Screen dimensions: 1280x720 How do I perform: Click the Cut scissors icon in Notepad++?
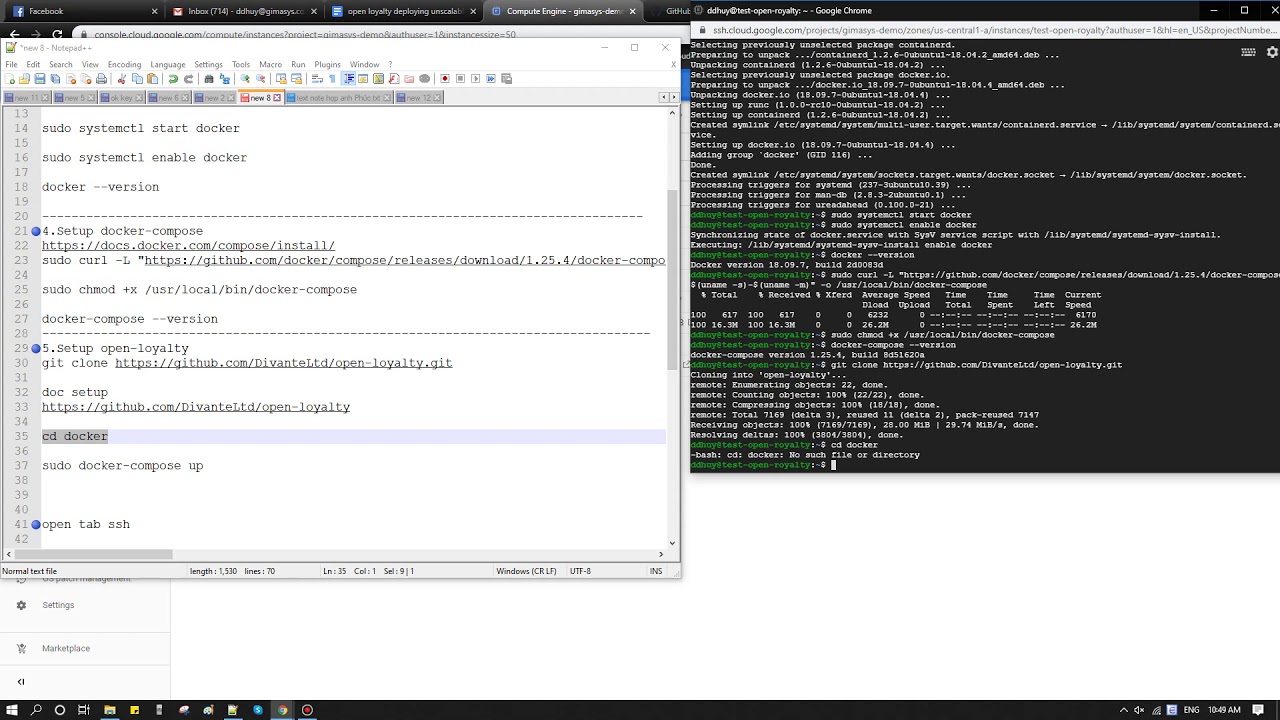pyautogui.click(x=123, y=79)
